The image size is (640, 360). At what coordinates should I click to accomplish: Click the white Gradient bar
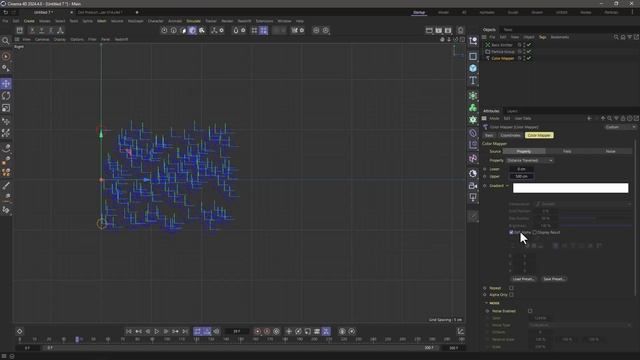(570, 188)
